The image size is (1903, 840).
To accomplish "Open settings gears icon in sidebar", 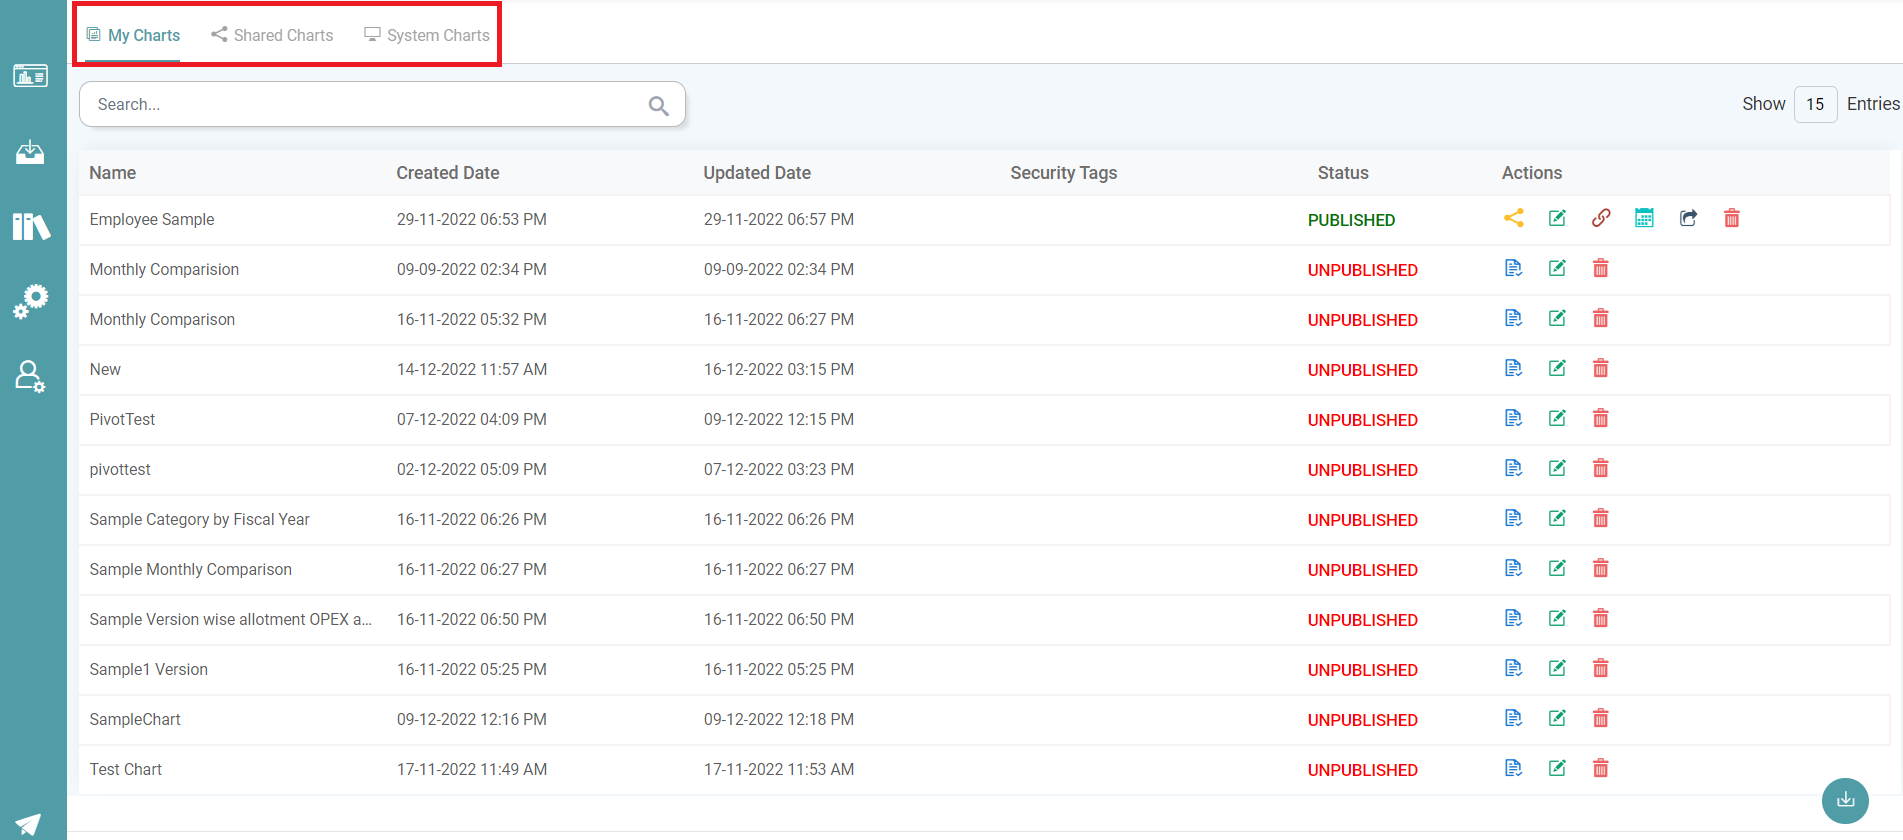I will 30,301.
